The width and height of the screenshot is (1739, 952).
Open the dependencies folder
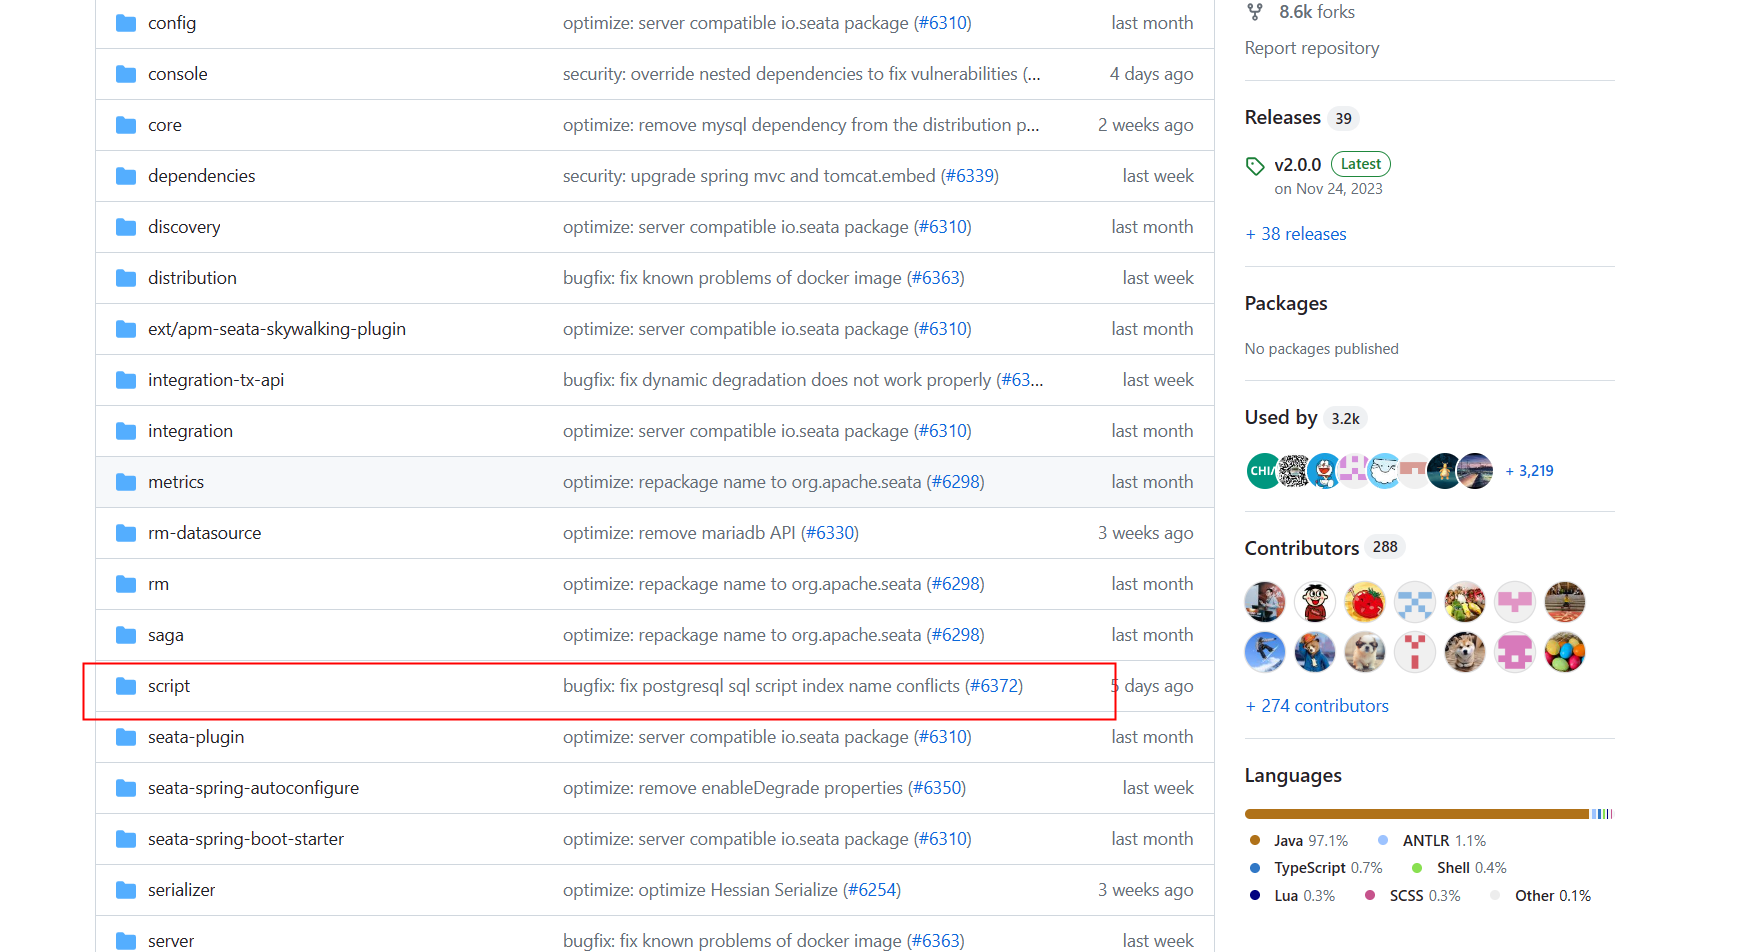click(x=201, y=176)
